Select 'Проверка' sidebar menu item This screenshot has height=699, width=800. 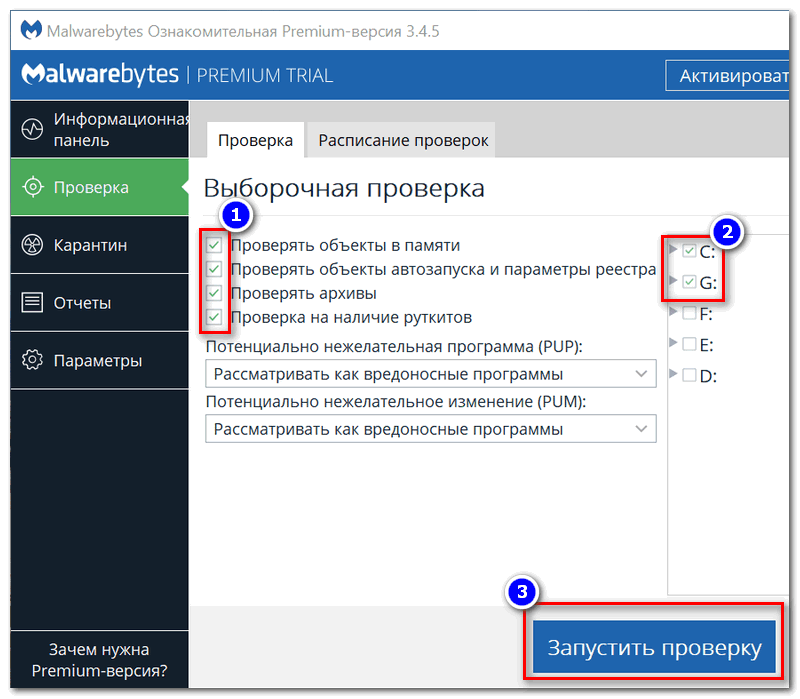tap(99, 187)
